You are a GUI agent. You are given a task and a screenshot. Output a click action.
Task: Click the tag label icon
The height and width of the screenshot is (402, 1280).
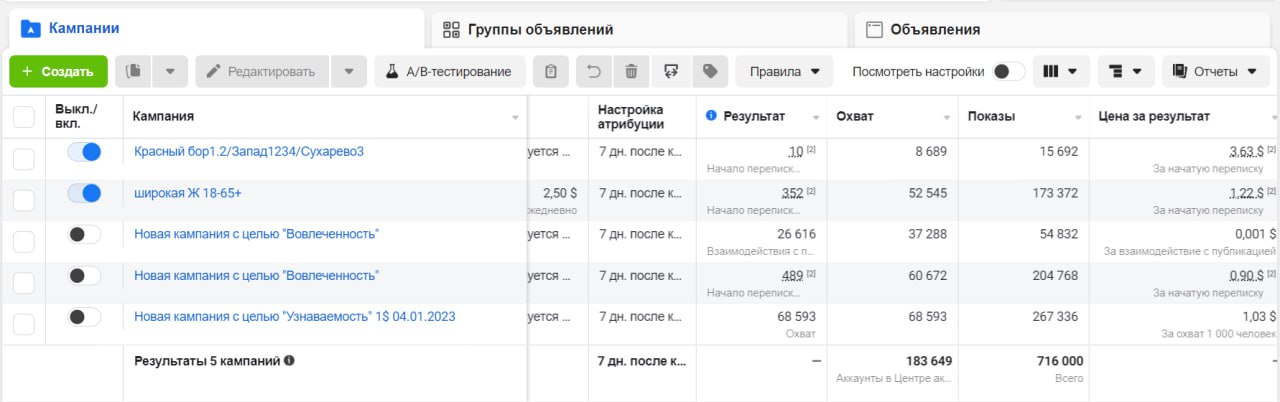709,71
